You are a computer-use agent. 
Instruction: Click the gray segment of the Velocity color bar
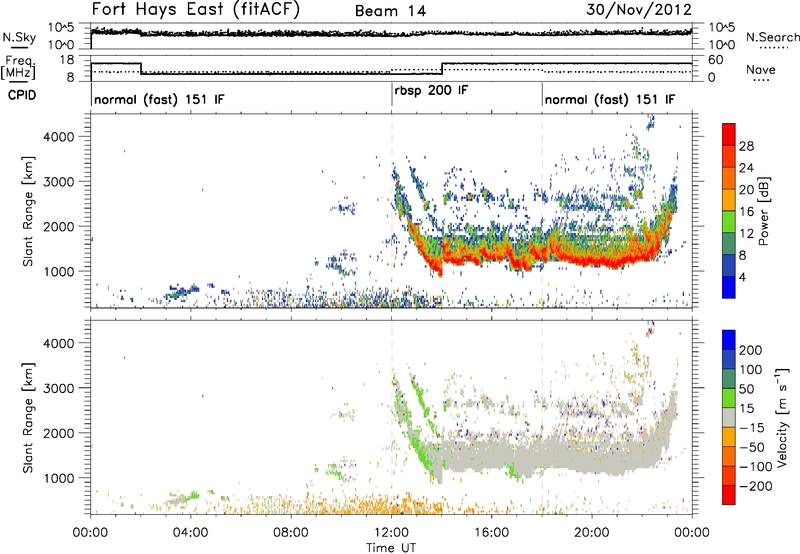[x=729, y=417]
